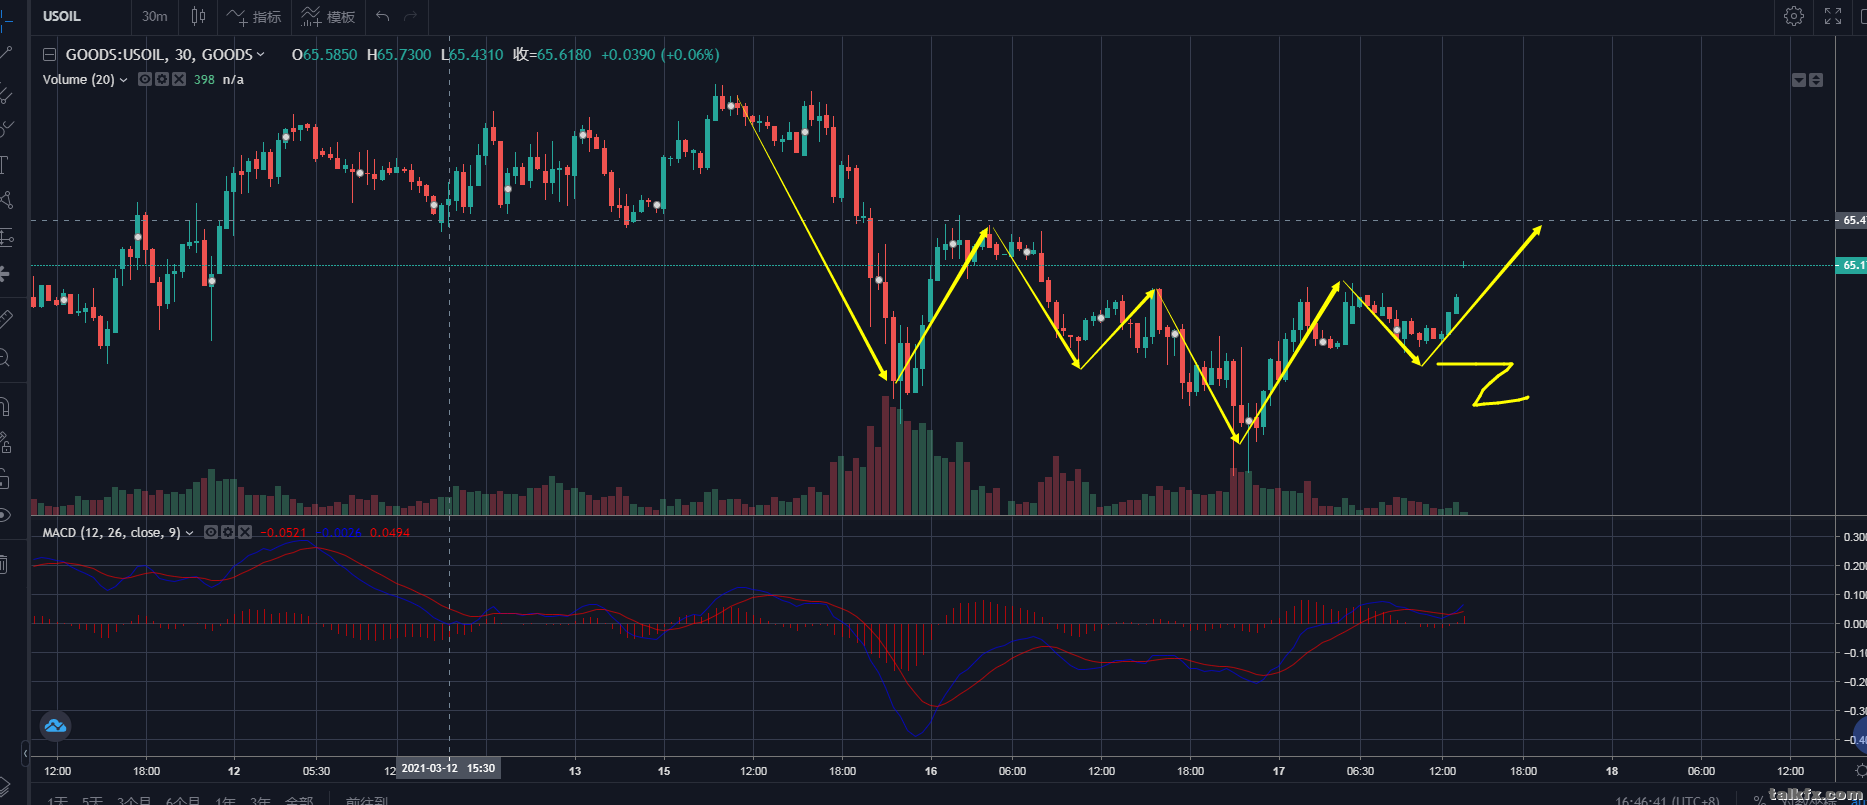Select the 5天 date range
This screenshot has height=805, width=1867.
[93, 800]
